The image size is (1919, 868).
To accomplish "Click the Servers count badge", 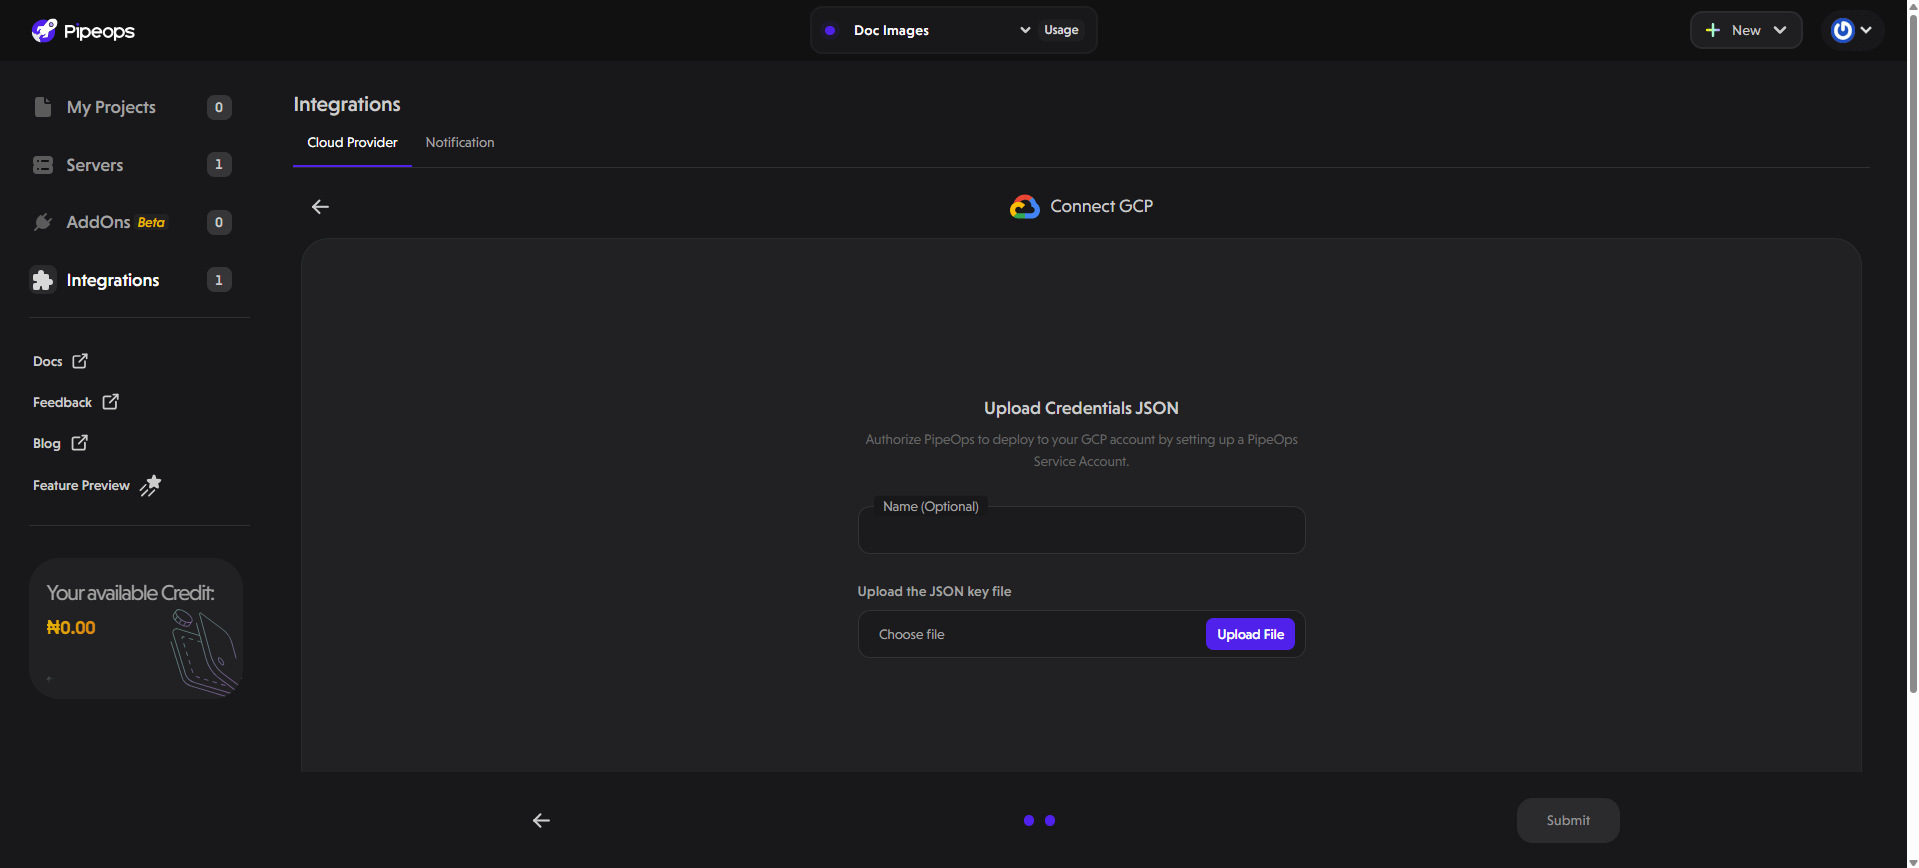I will coord(219,164).
